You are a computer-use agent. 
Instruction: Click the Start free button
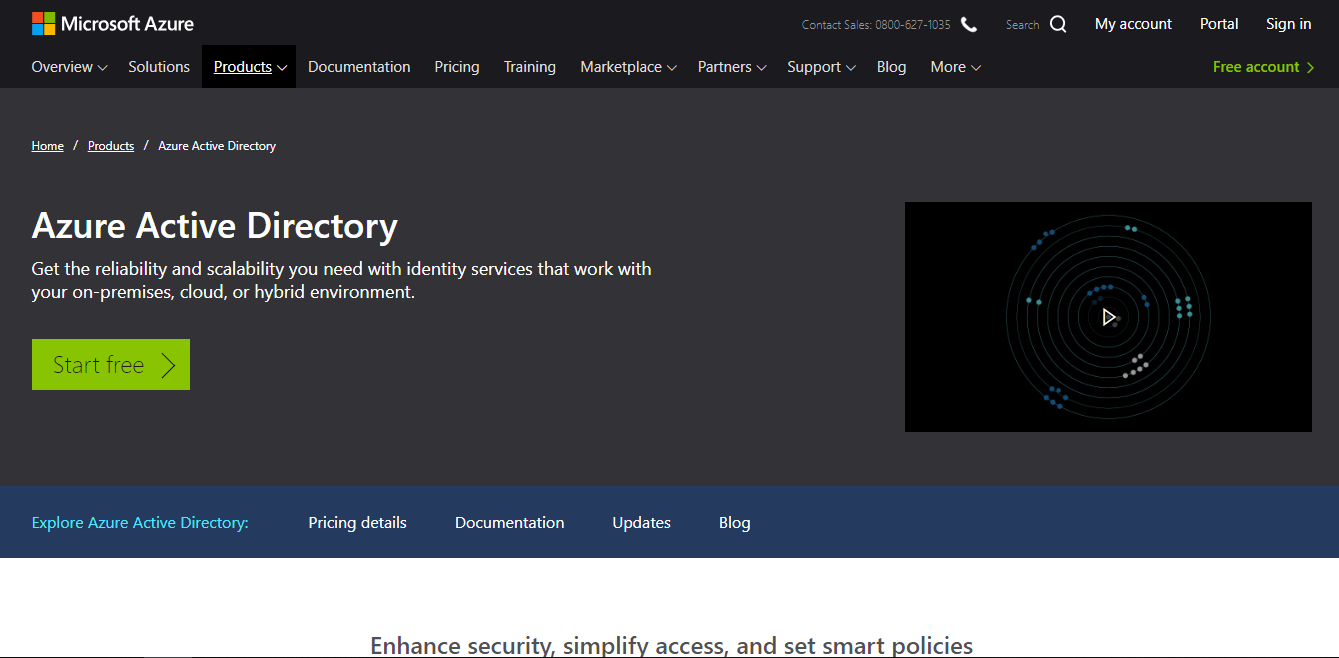(111, 365)
